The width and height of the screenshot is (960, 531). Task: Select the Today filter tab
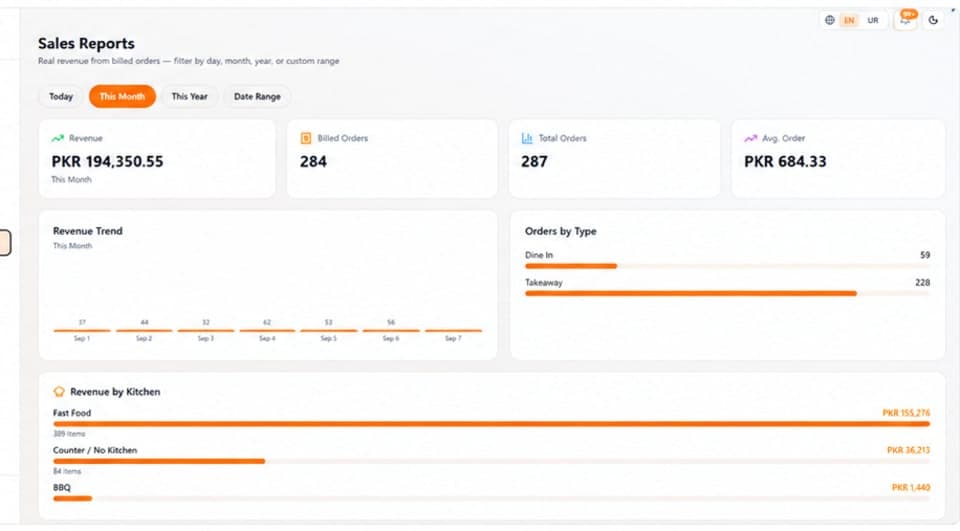pyautogui.click(x=61, y=97)
